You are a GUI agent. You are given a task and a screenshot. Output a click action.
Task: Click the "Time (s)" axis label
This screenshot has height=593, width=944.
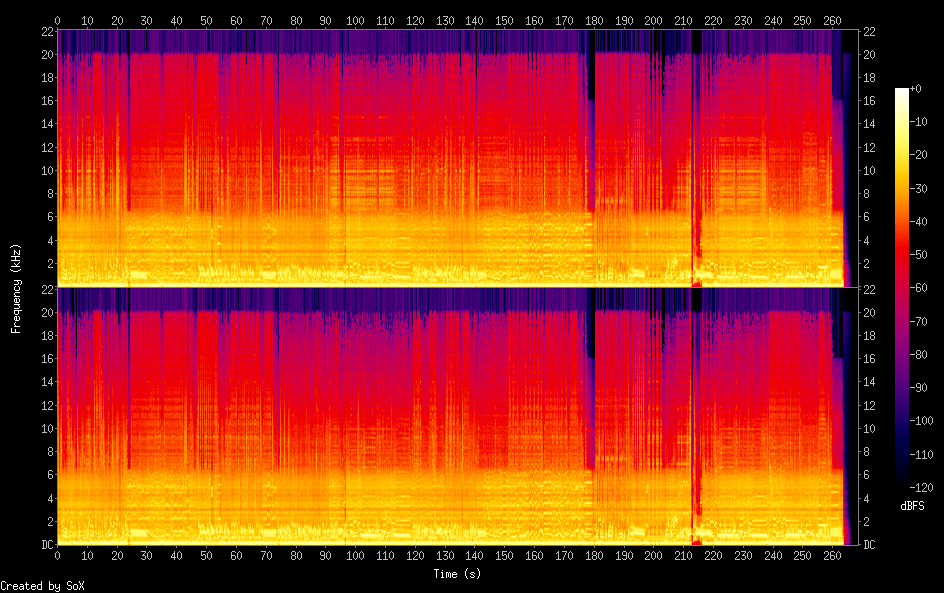[x=457, y=574]
